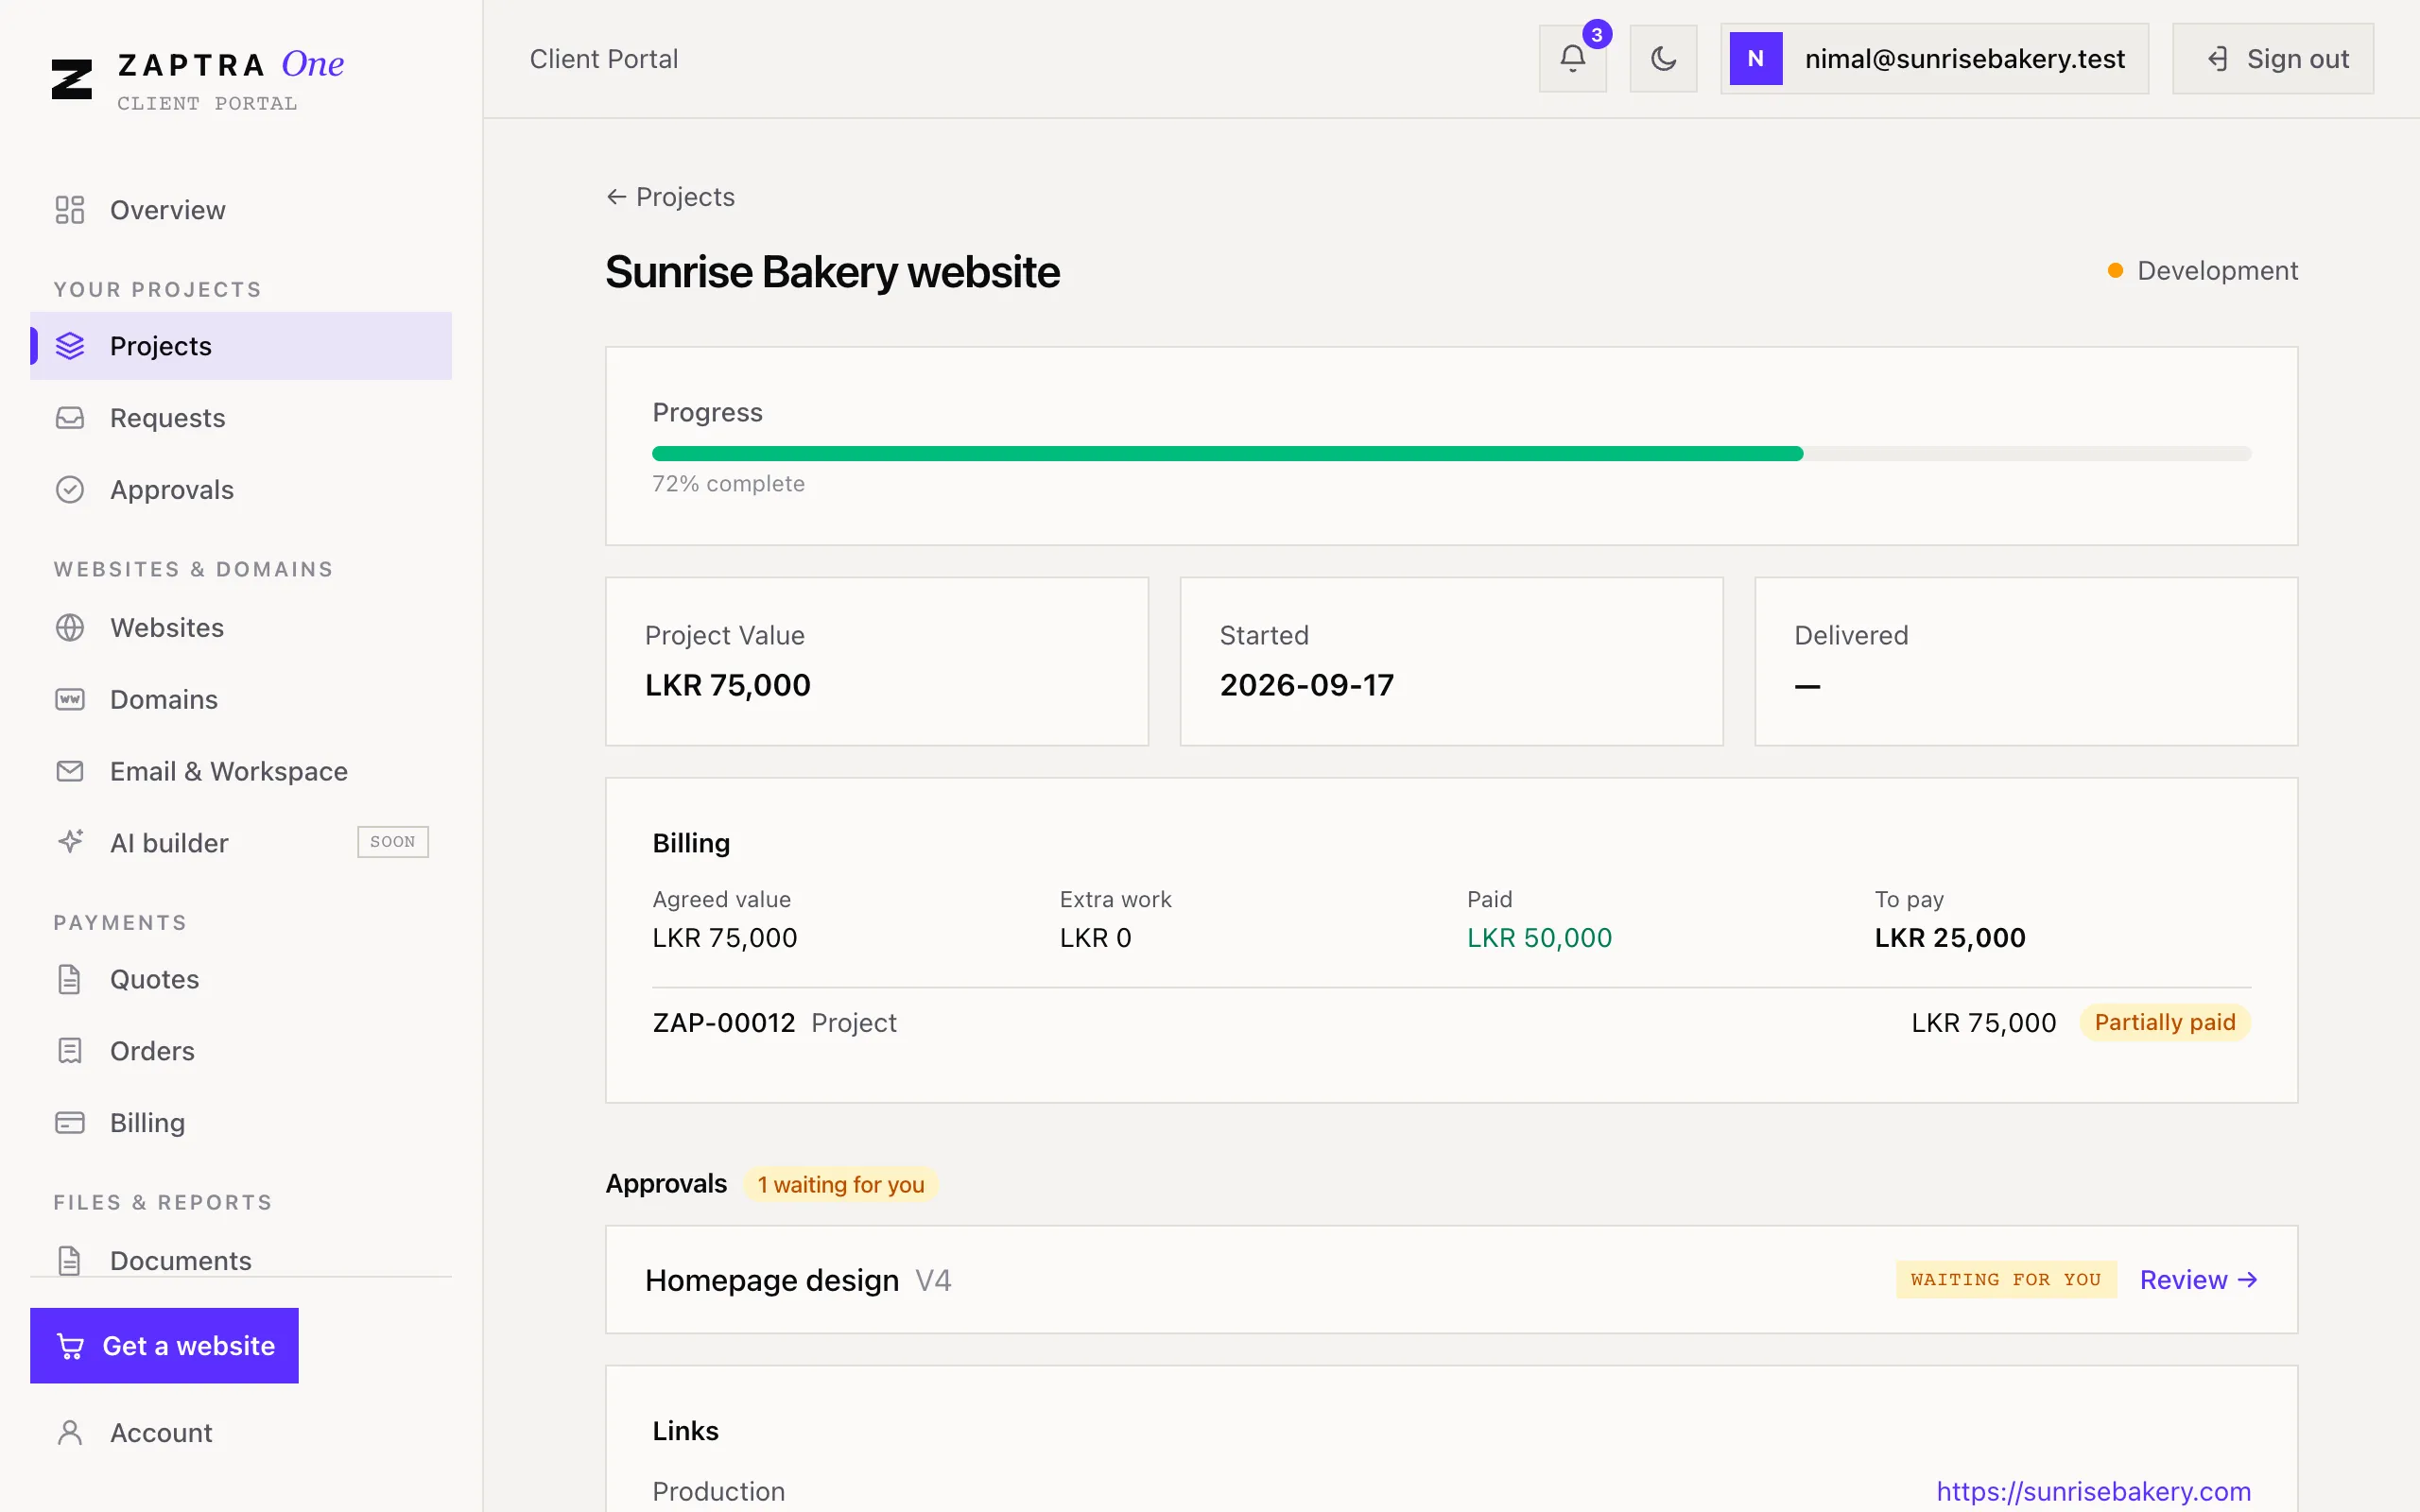Open notifications bell with badge
Image resolution: width=2420 pixels, height=1512 pixels.
click(x=1572, y=59)
